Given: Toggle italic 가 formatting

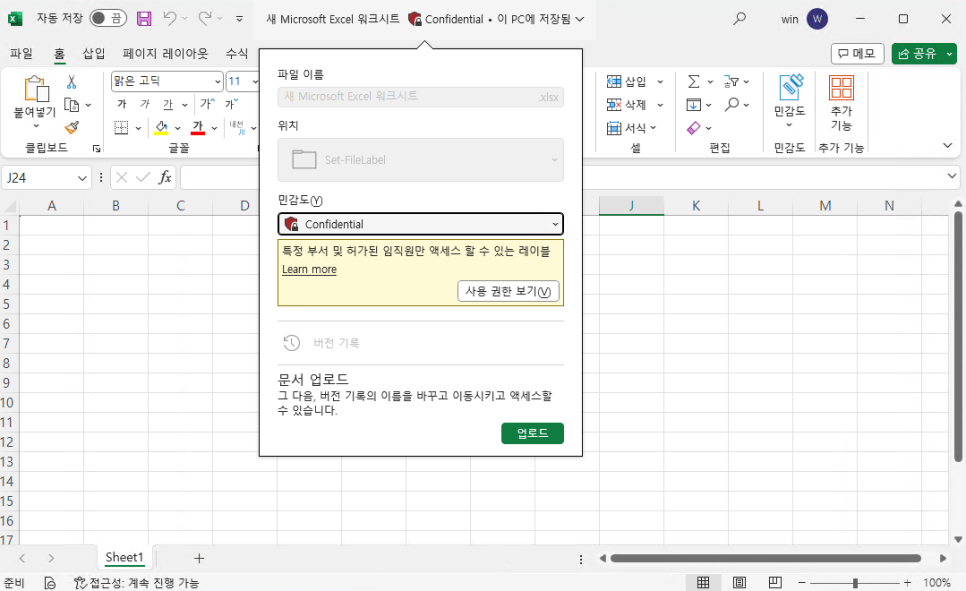Looking at the screenshot, I should pos(145,104).
